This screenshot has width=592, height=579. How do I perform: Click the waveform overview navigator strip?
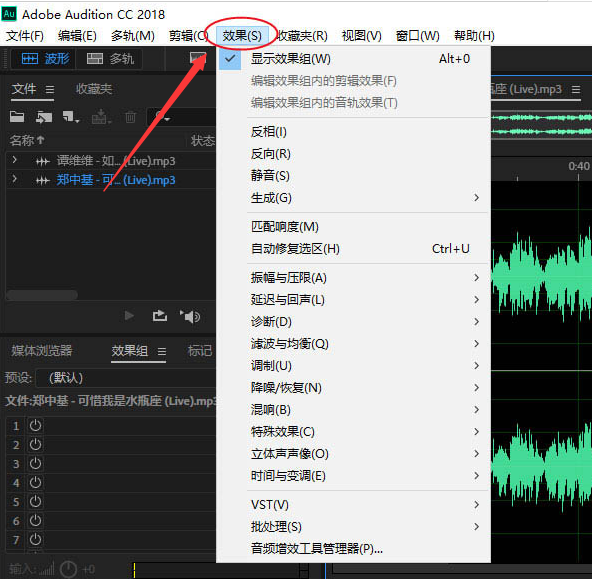point(541,125)
